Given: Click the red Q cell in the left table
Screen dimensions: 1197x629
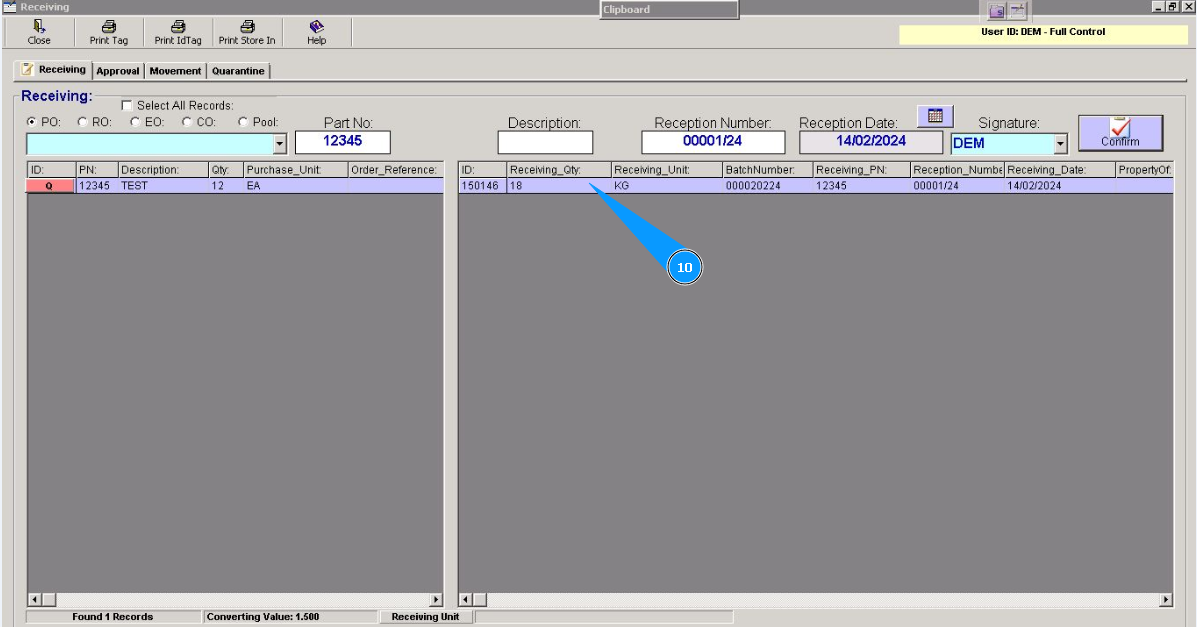Looking at the screenshot, I should tap(50, 185).
